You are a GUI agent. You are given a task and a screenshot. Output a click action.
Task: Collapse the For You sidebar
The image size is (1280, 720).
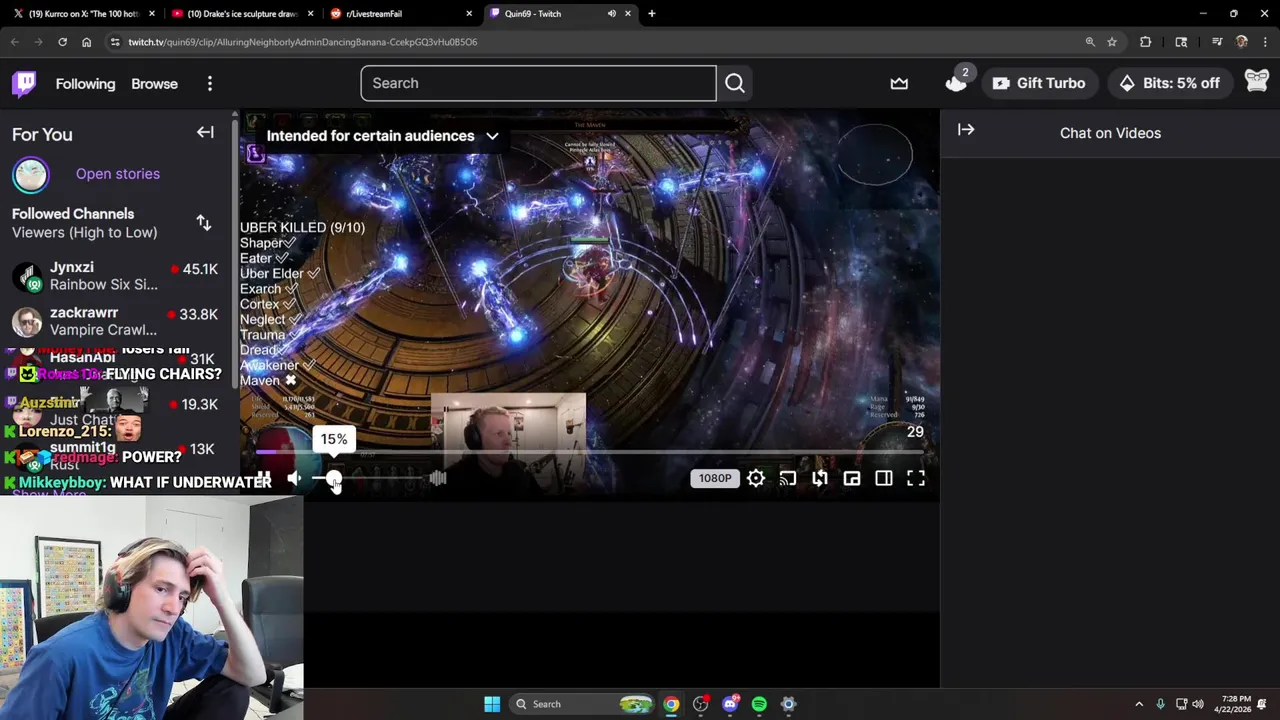pyautogui.click(x=205, y=132)
